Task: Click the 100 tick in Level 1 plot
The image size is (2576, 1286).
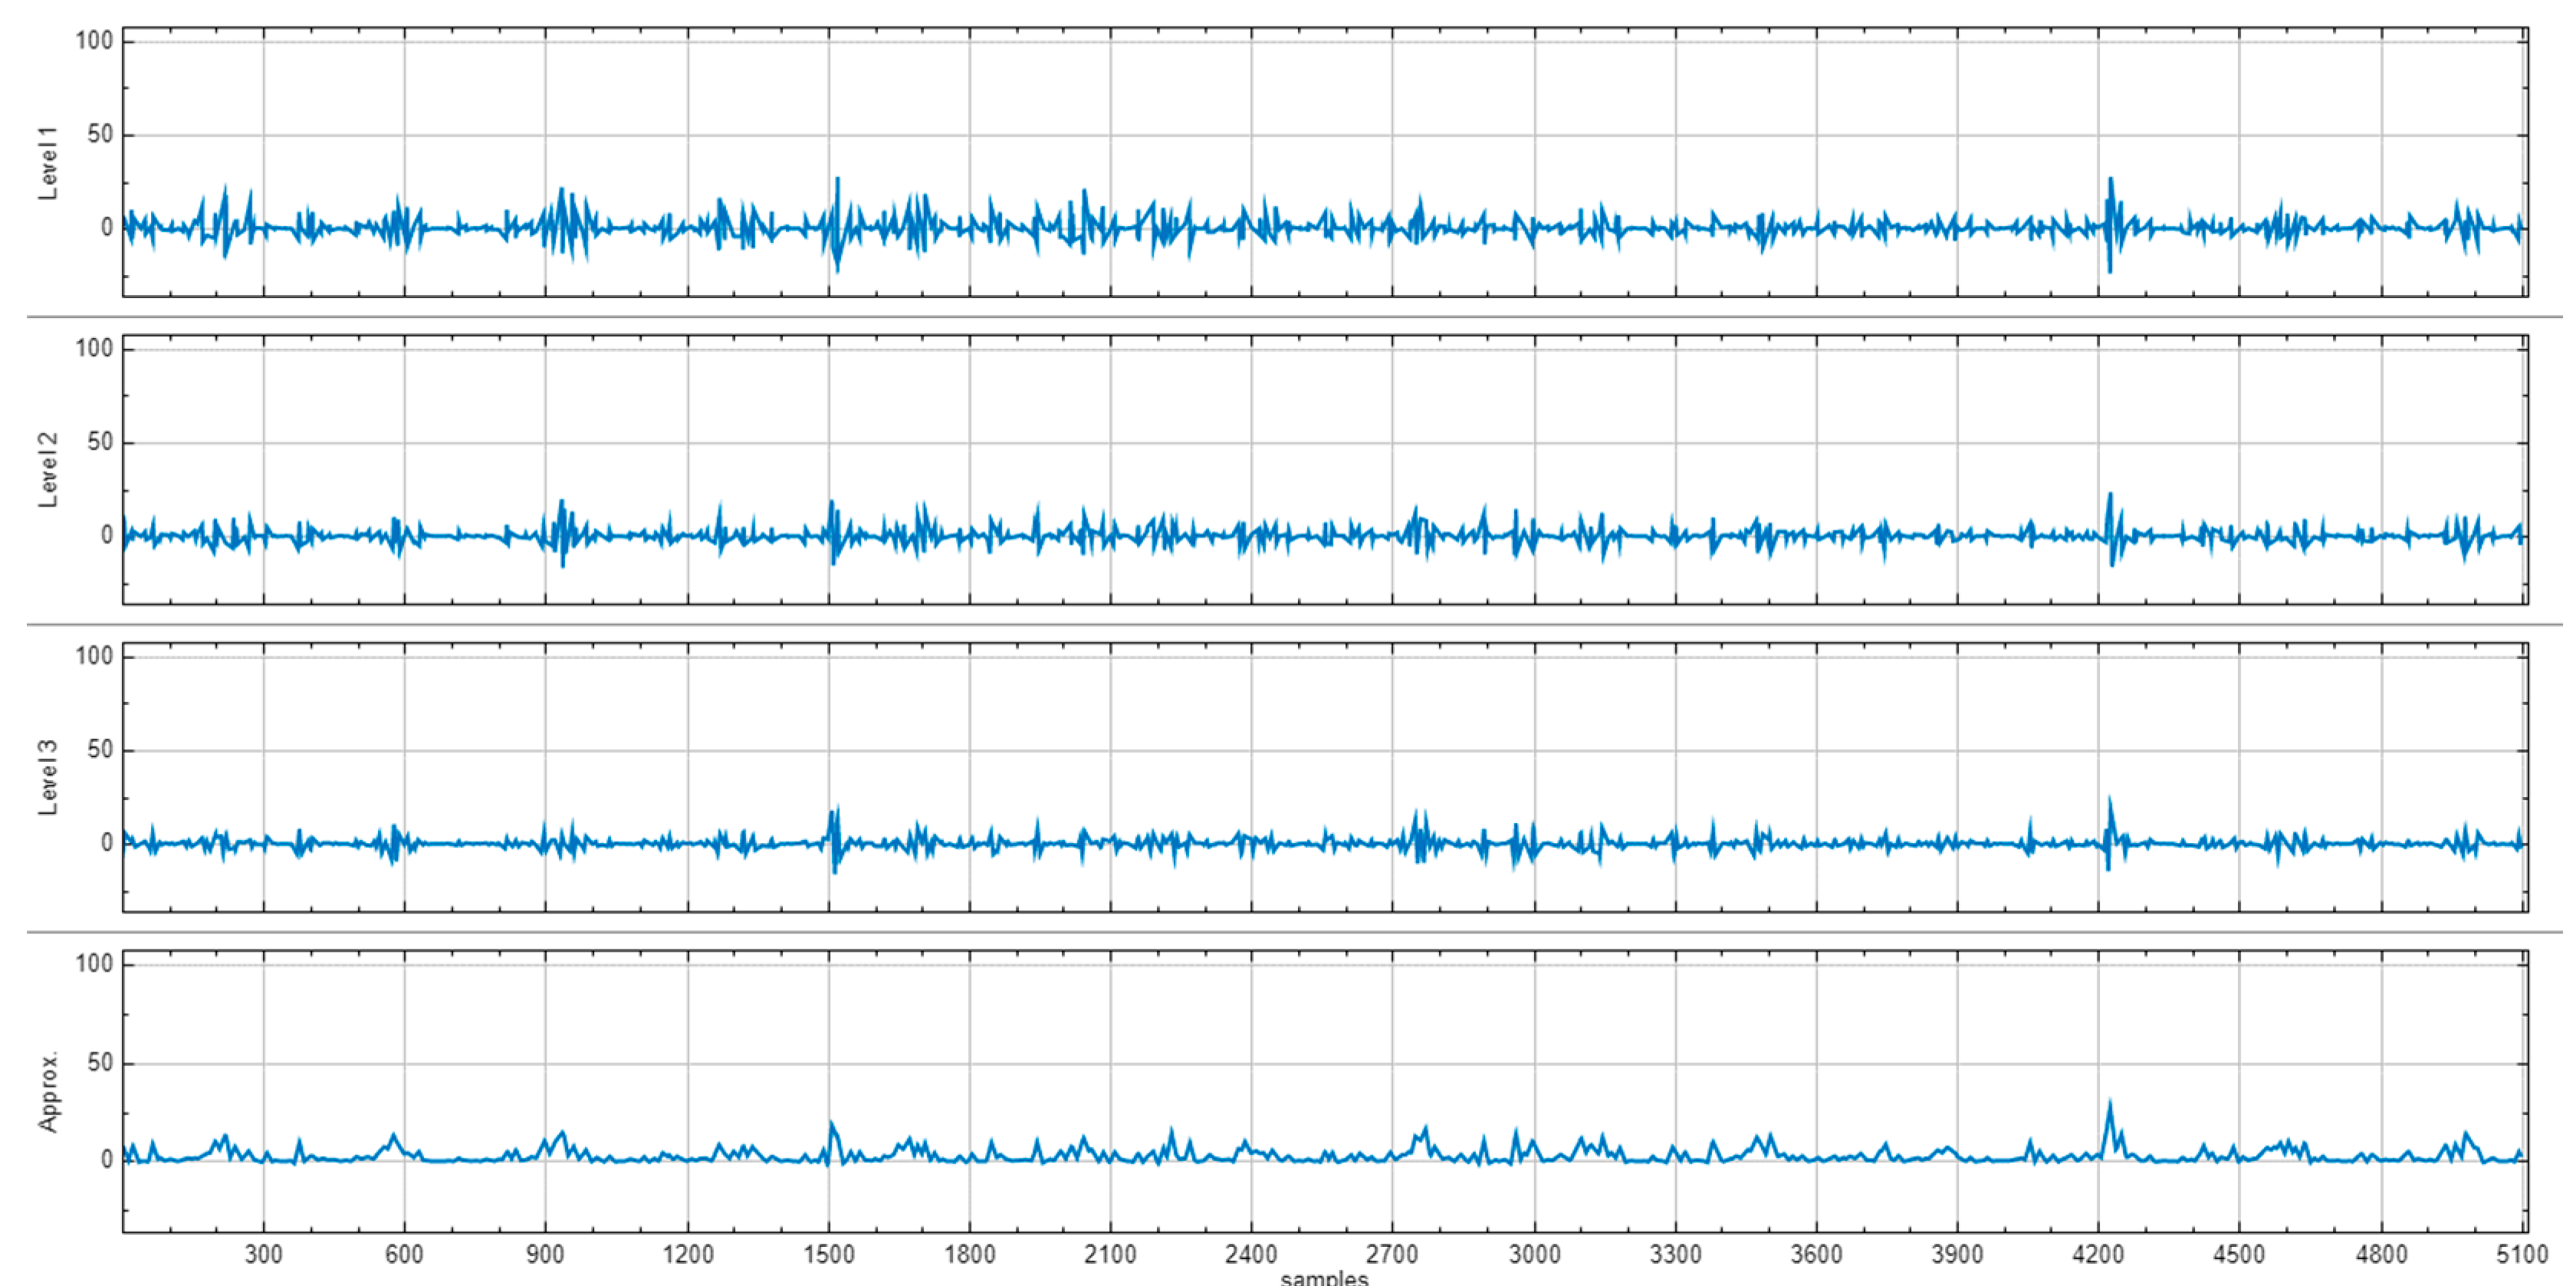Action: (x=94, y=41)
